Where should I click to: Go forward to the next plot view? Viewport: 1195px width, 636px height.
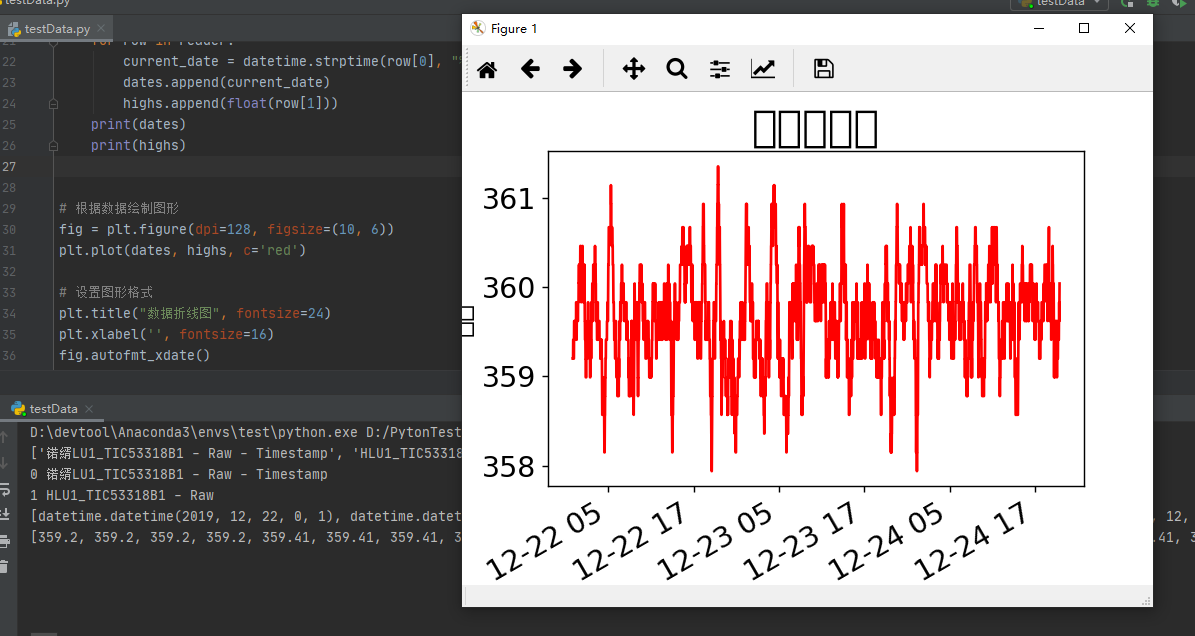point(572,69)
